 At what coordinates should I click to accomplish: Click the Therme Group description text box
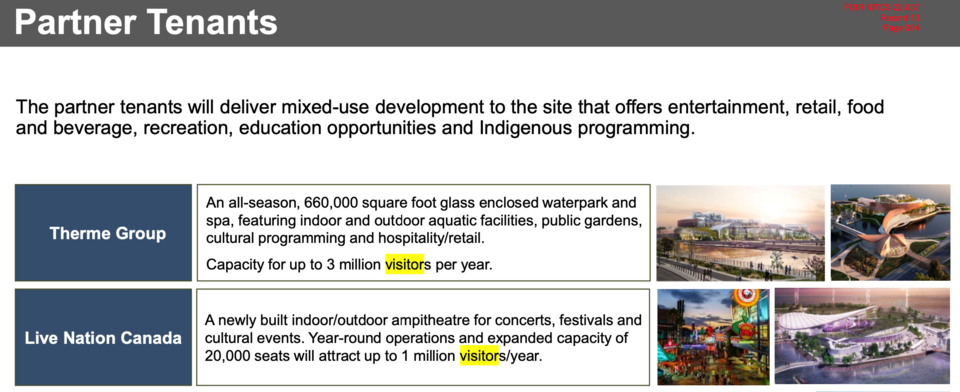click(x=423, y=233)
